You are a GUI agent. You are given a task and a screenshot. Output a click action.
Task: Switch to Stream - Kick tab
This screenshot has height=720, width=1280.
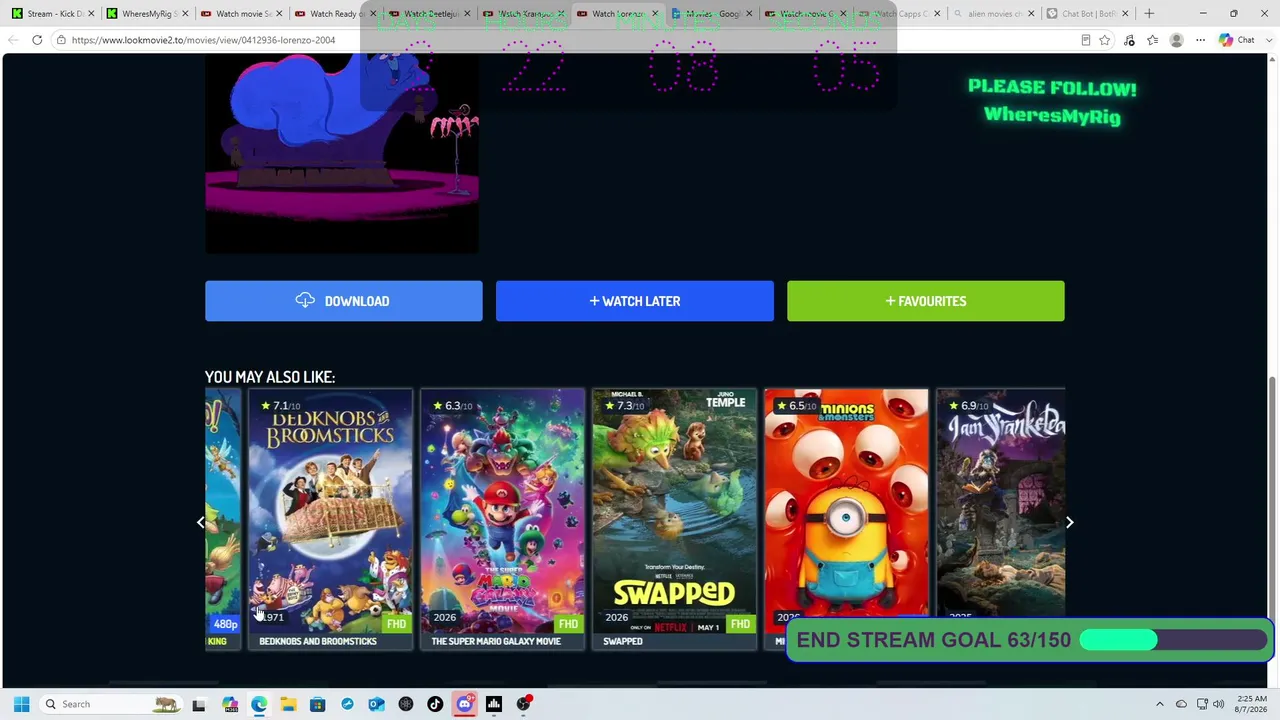click(x=52, y=14)
